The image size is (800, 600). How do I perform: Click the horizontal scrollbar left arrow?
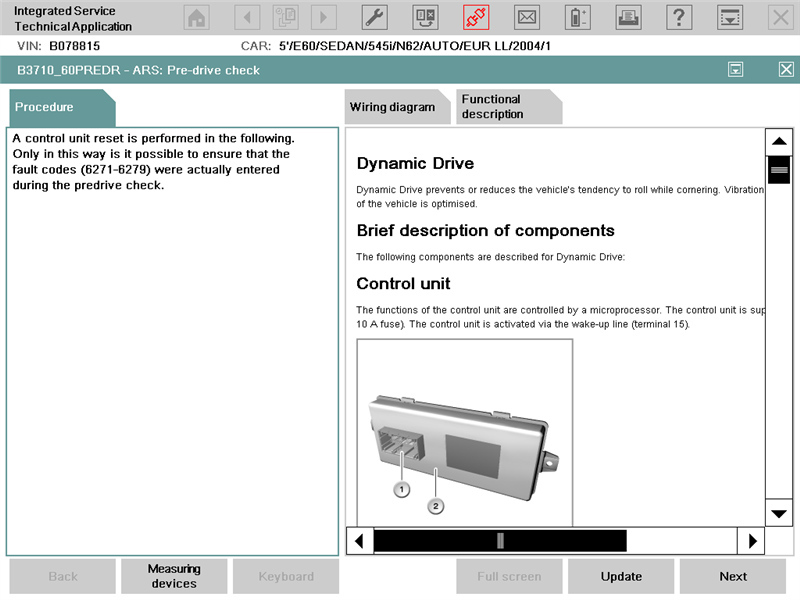[360, 541]
